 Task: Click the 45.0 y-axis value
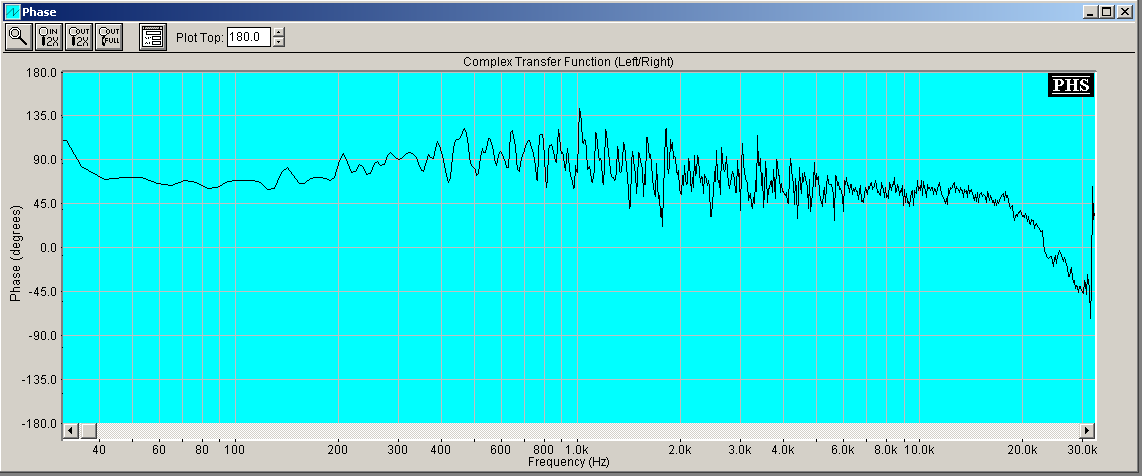pyautogui.click(x=45, y=204)
